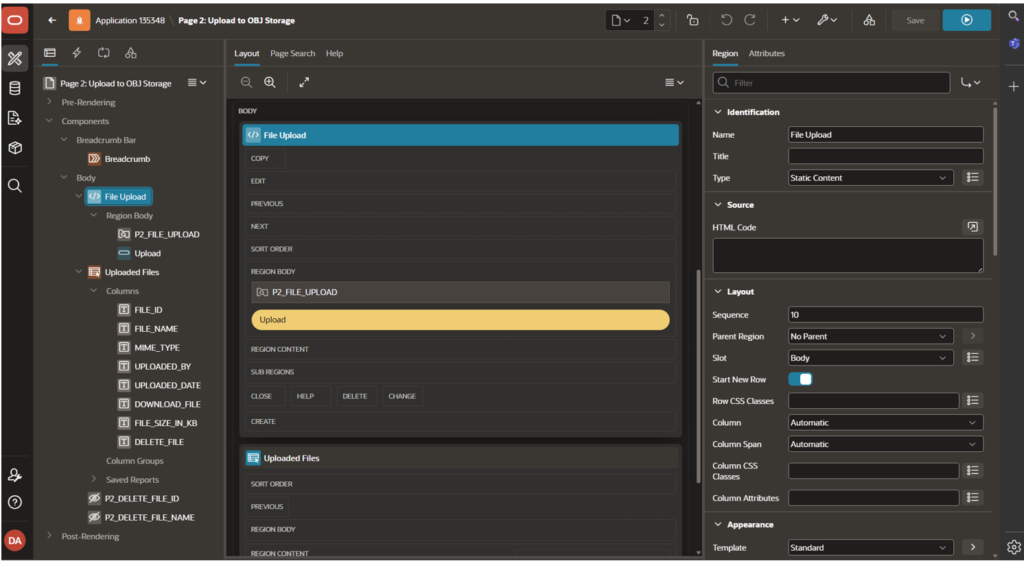Click the Save button
Viewport: 1024px width, 561px height.
click(x=915, y=20)
